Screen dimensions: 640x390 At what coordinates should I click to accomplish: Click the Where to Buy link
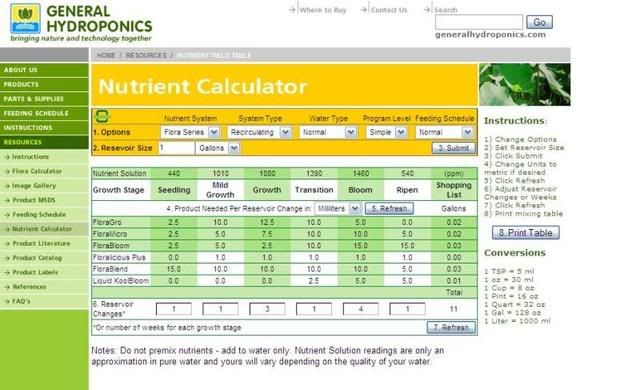tap(323, 10)
